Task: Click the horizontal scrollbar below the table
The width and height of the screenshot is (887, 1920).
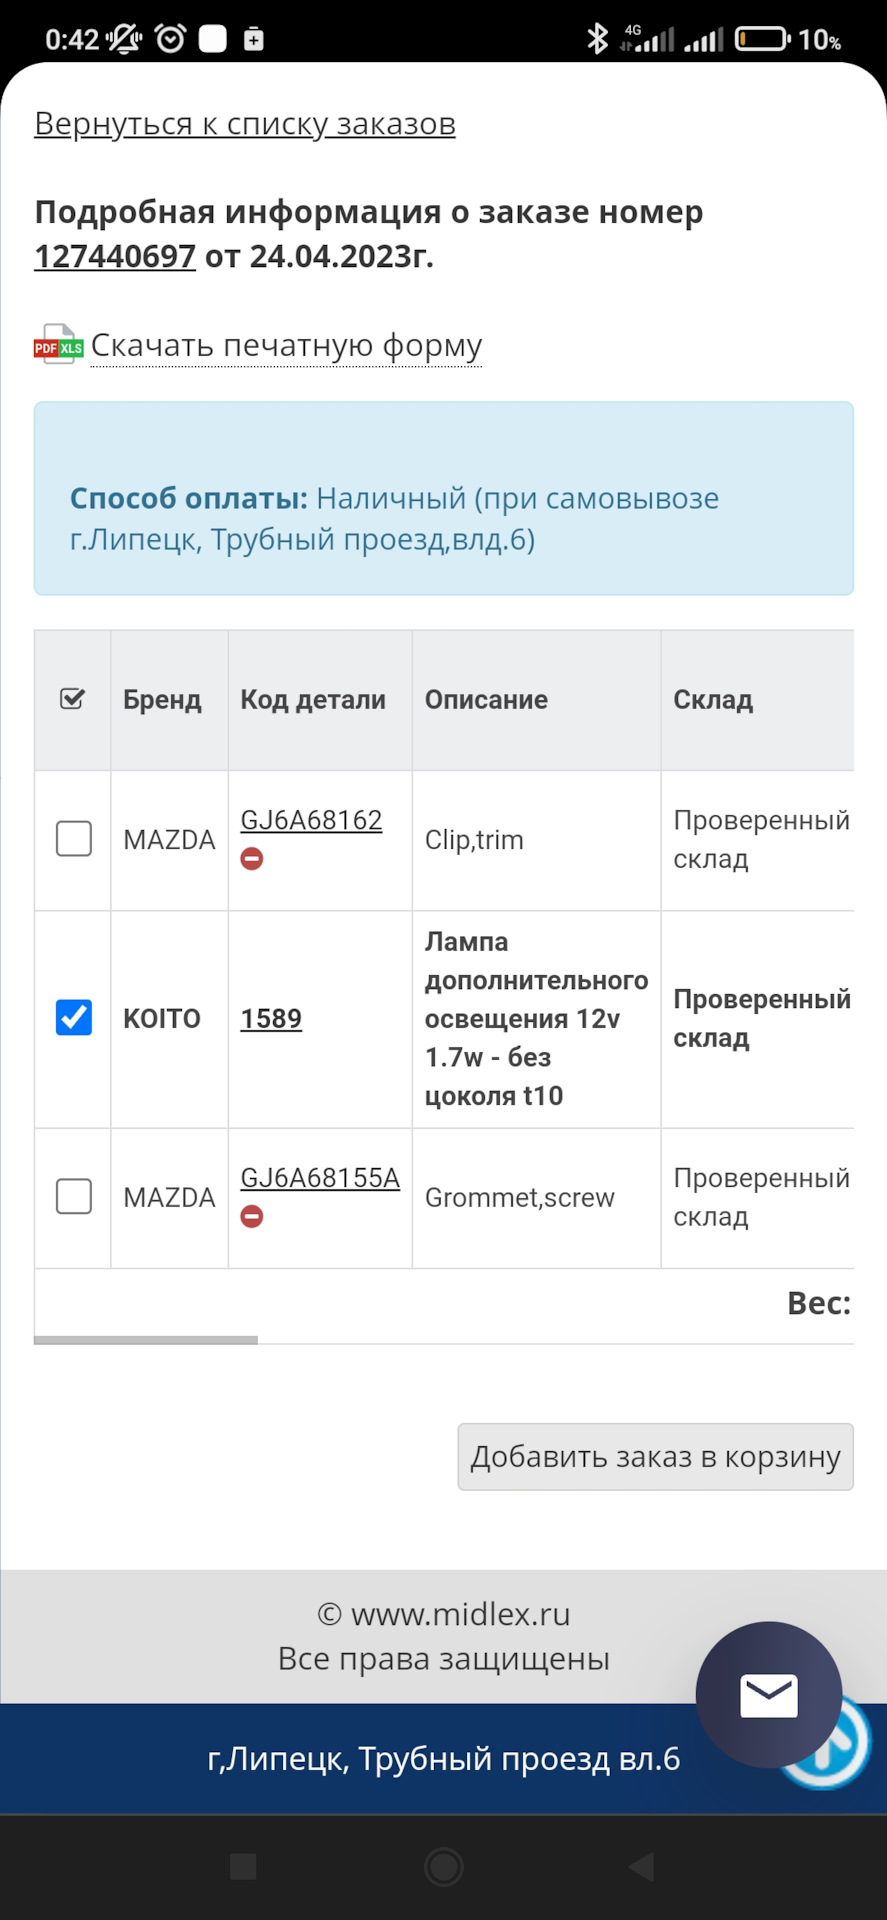Action: point(145,1339)
